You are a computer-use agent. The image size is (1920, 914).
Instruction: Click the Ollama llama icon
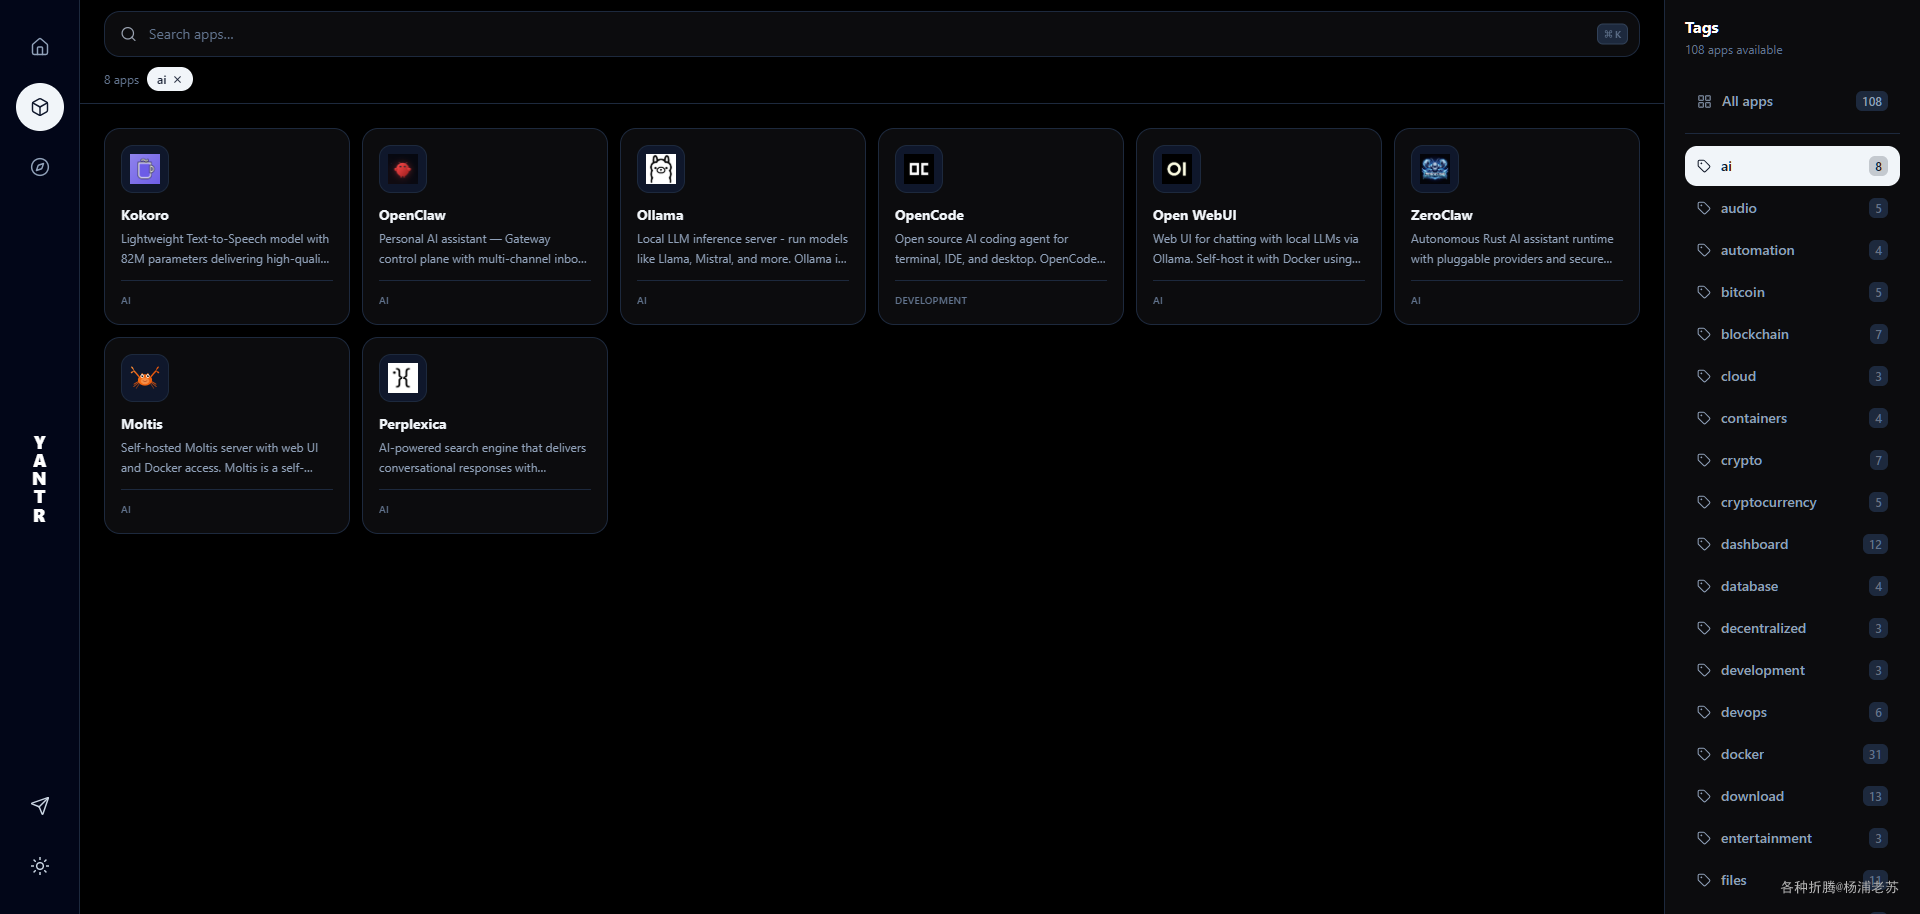point(661,169)
